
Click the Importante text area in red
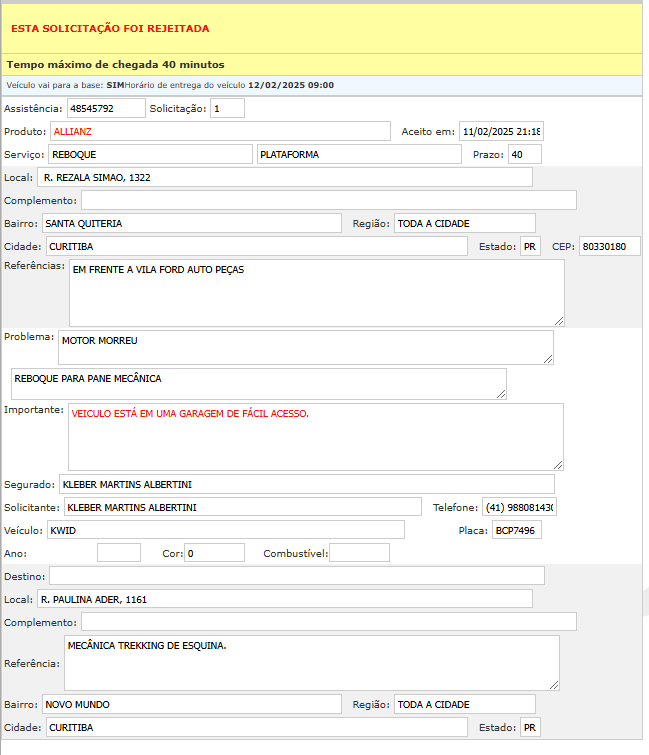click(x=316, y=436)
